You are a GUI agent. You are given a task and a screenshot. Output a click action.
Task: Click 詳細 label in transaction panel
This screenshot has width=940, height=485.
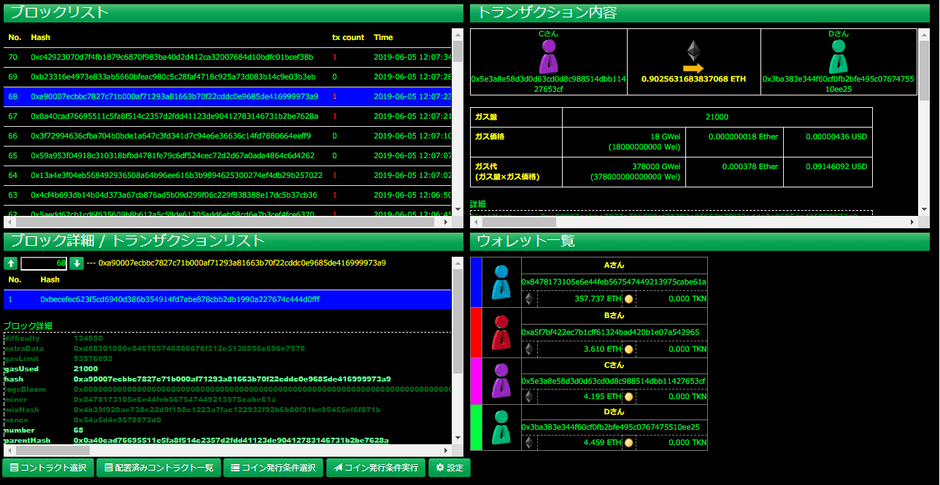478,204
